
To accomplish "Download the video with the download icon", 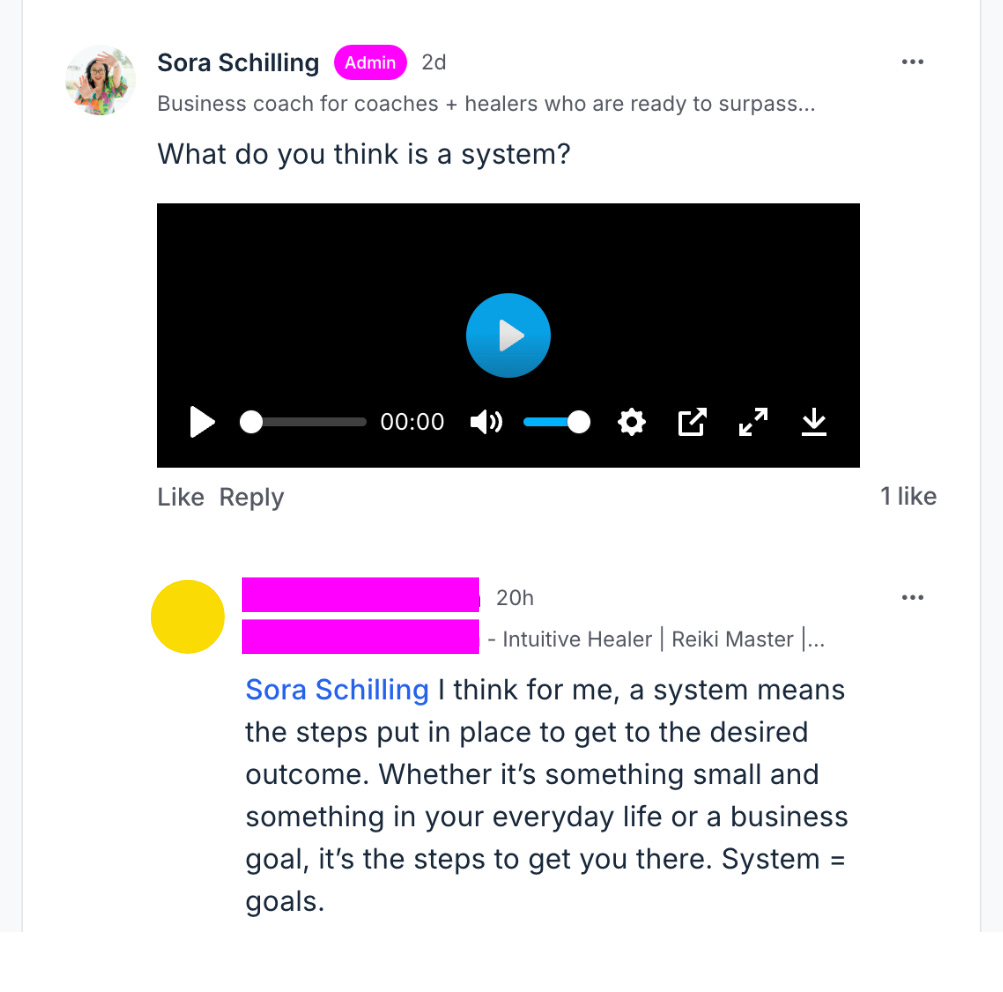I will 814,422.
